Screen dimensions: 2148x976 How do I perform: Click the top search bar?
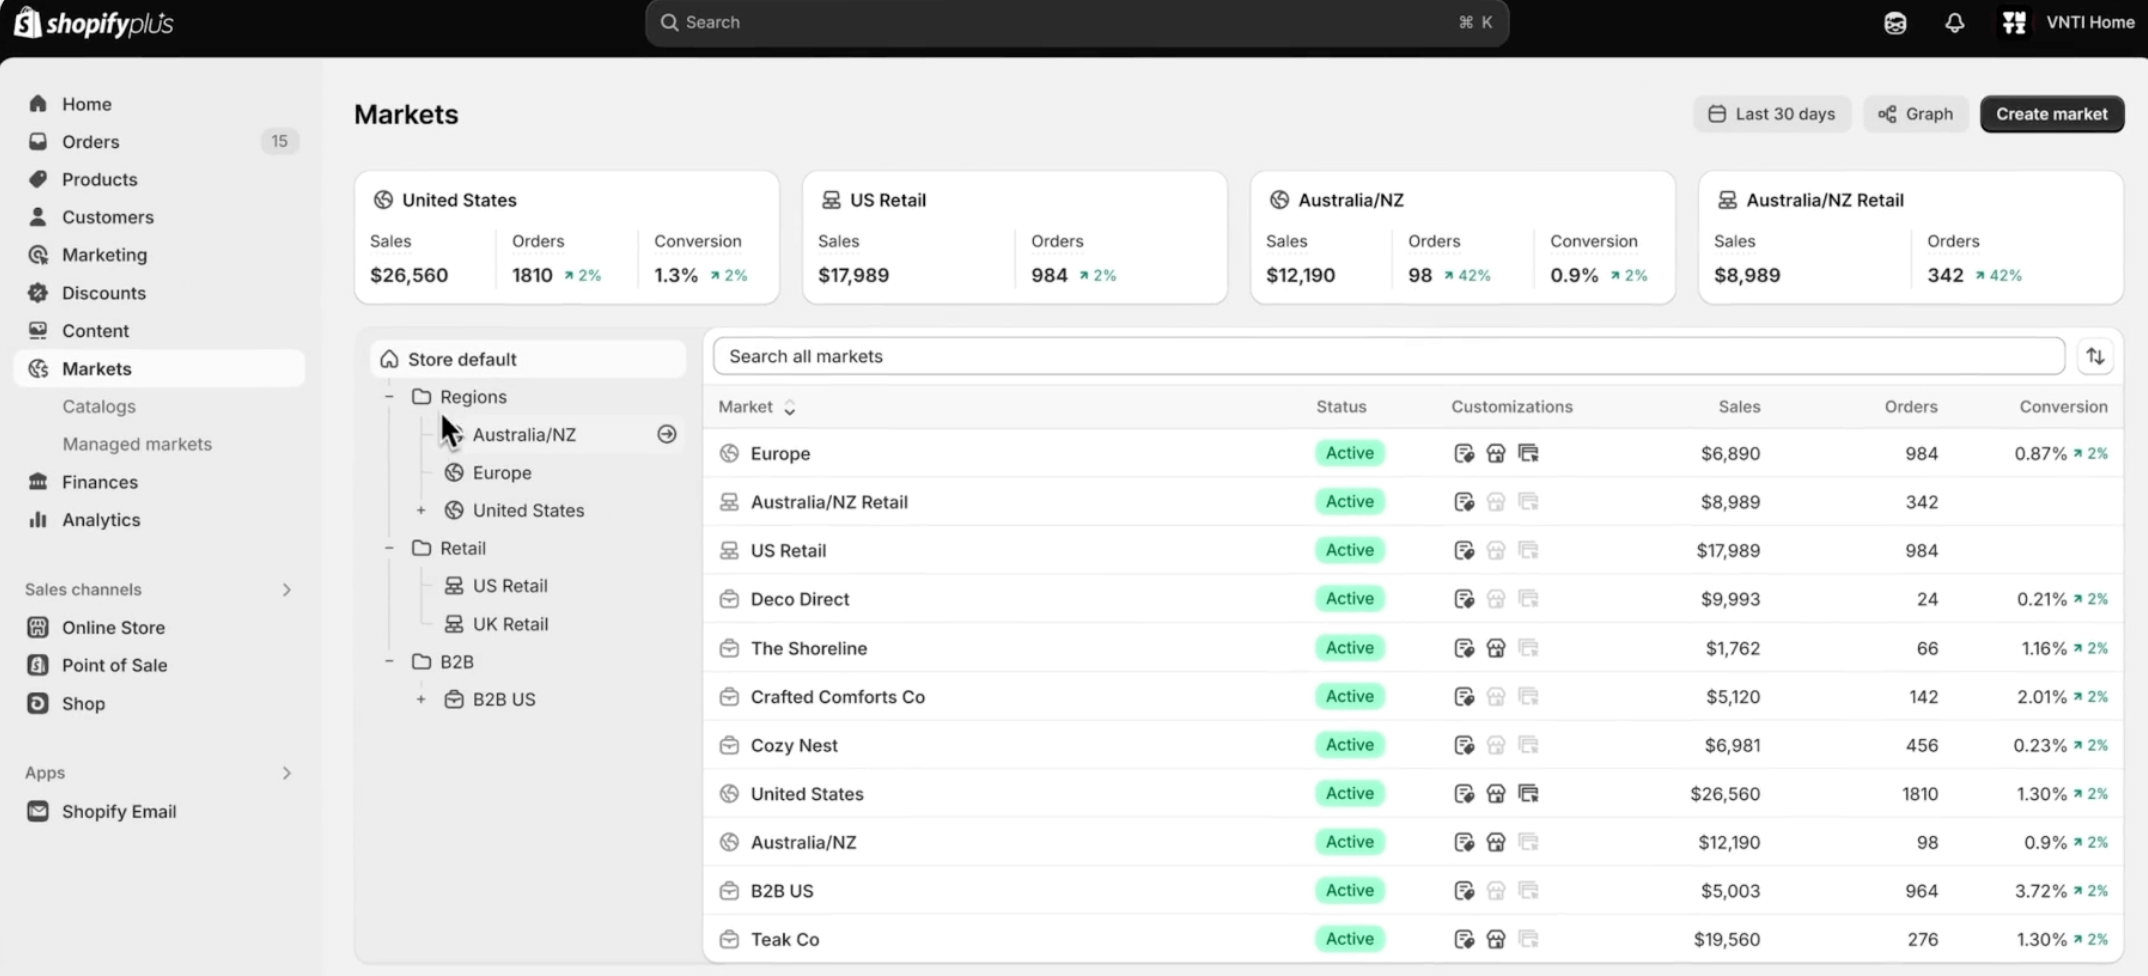click(x=1076, y=23)
